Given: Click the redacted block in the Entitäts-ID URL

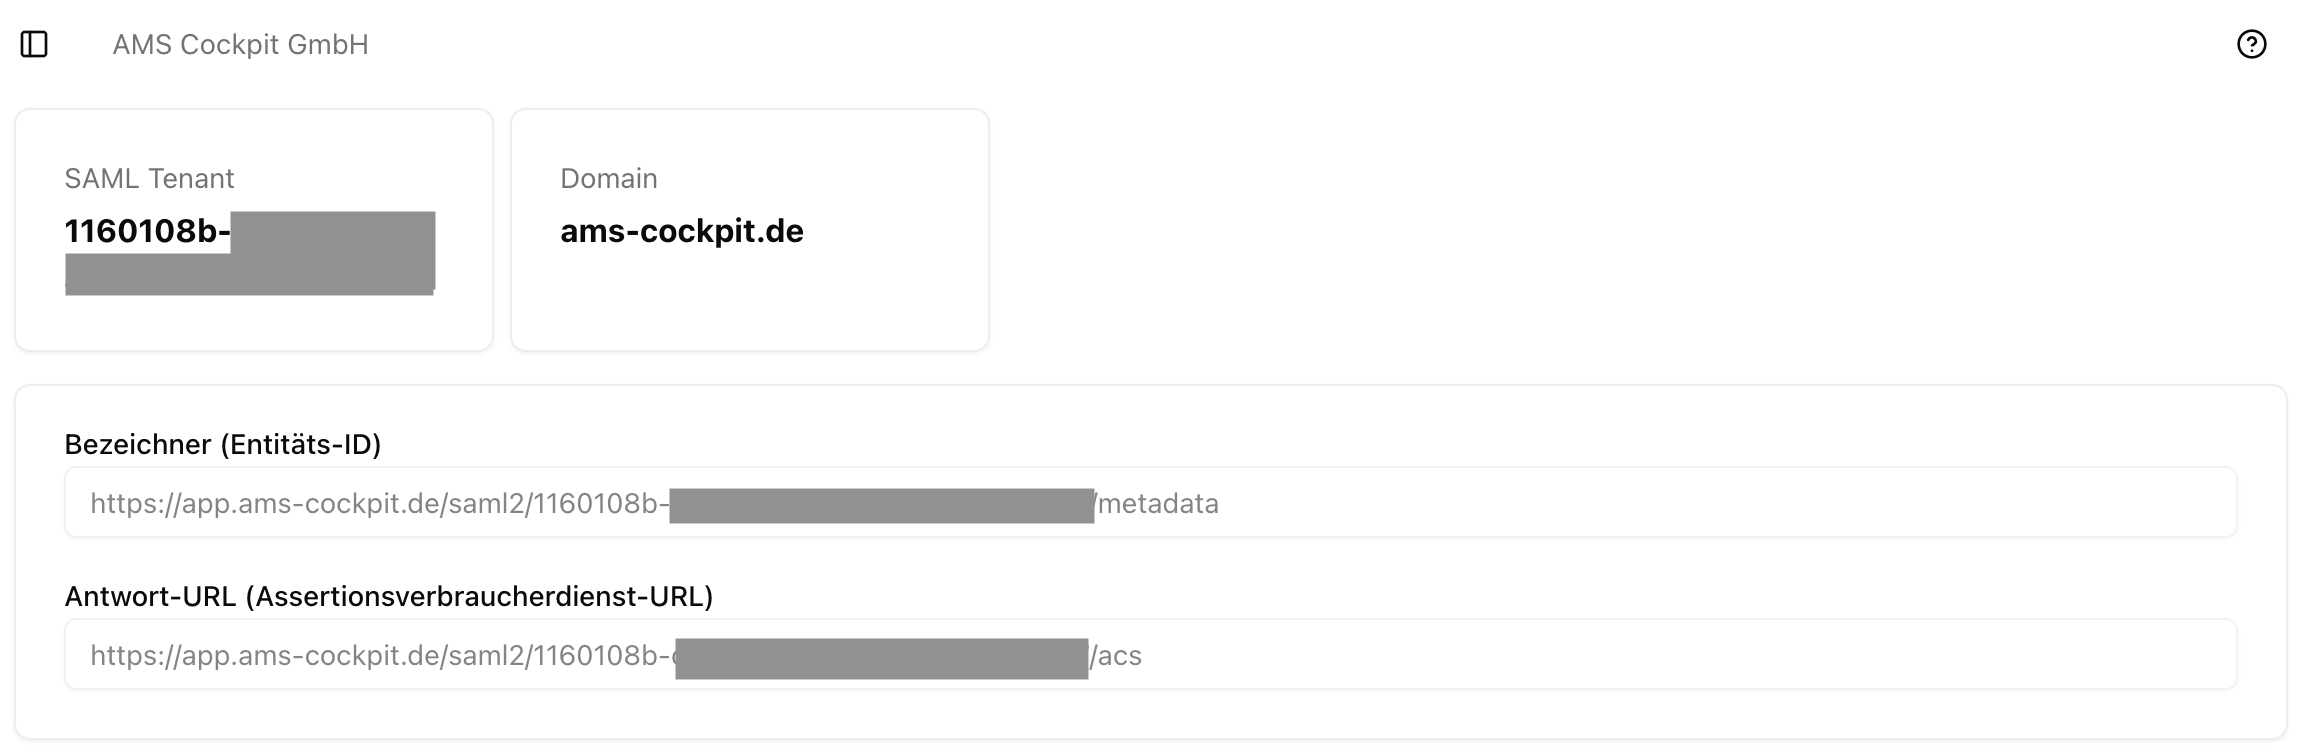Looking at the screenshot, I should coord(881,505).
